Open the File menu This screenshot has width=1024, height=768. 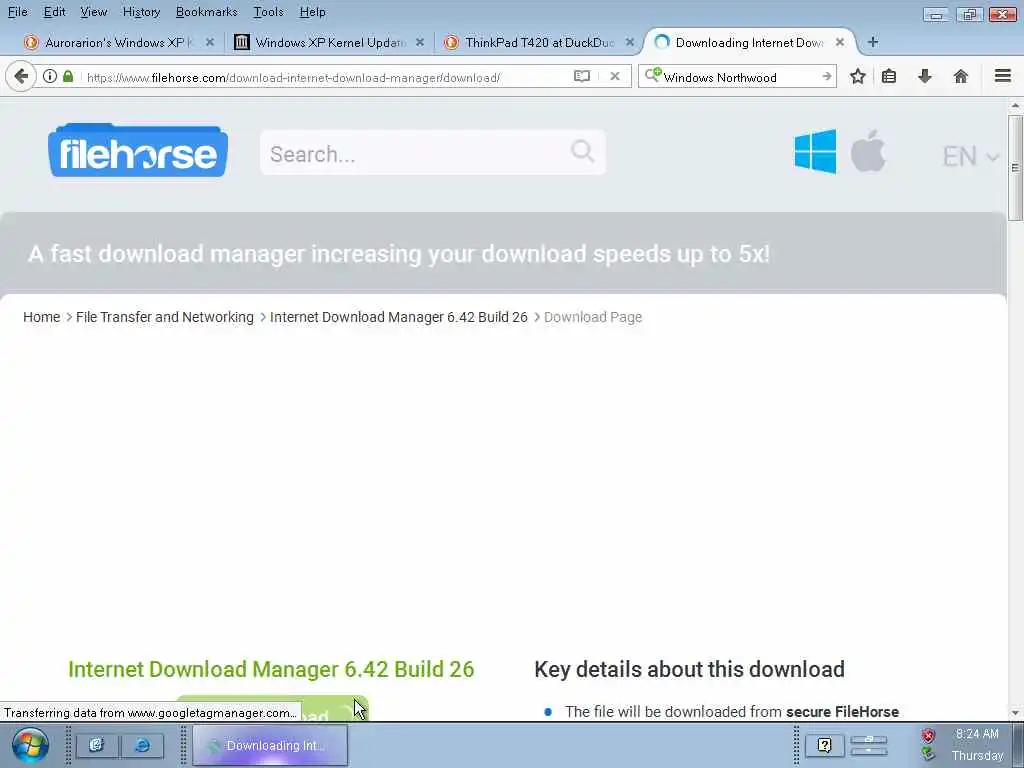(18, 12)
